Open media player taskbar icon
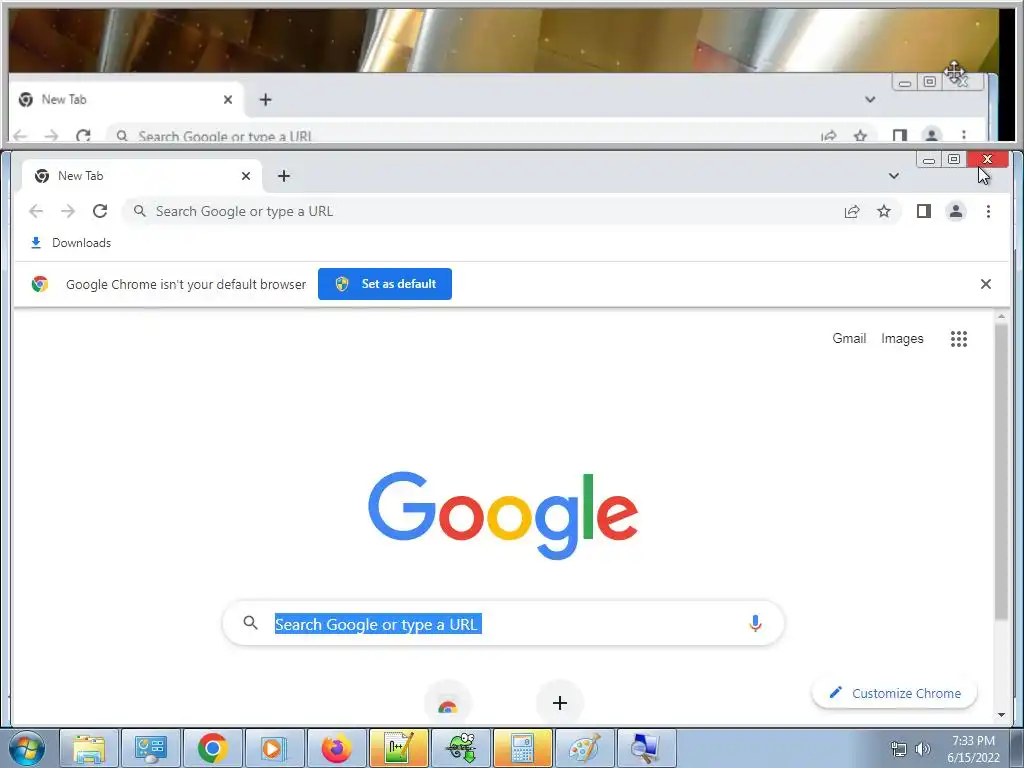The height and width of the screenshot is (768, 1024). [274, 748]
